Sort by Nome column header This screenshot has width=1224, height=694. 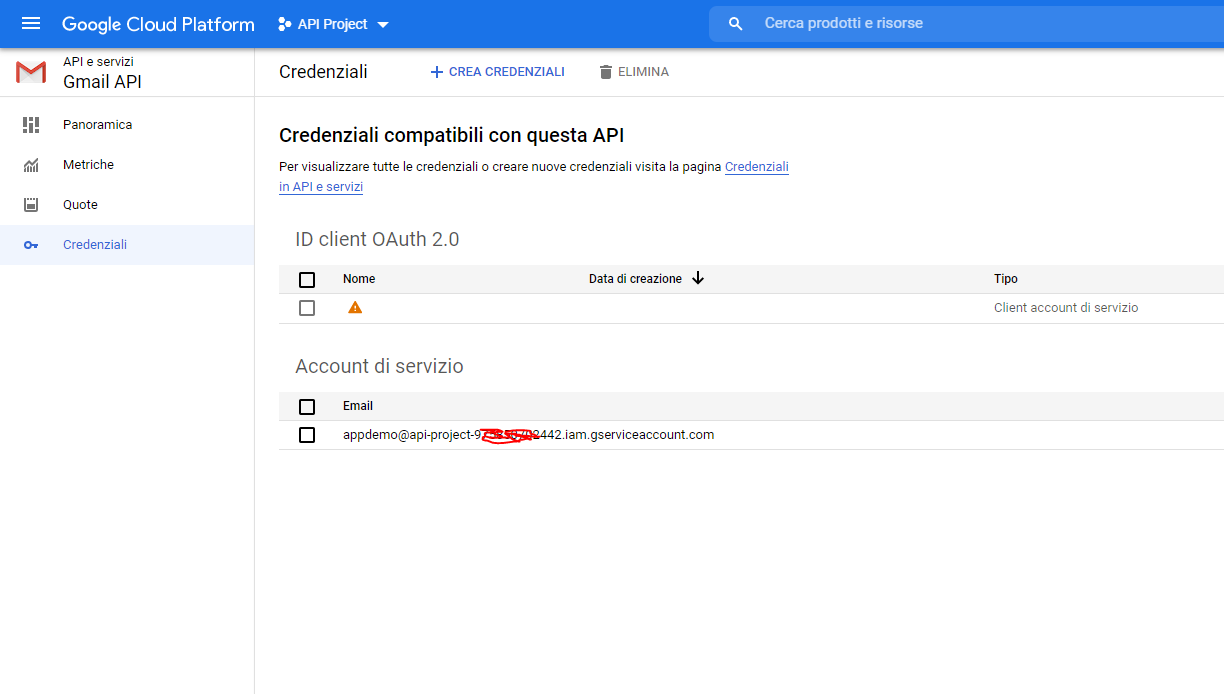coord(359,279)
